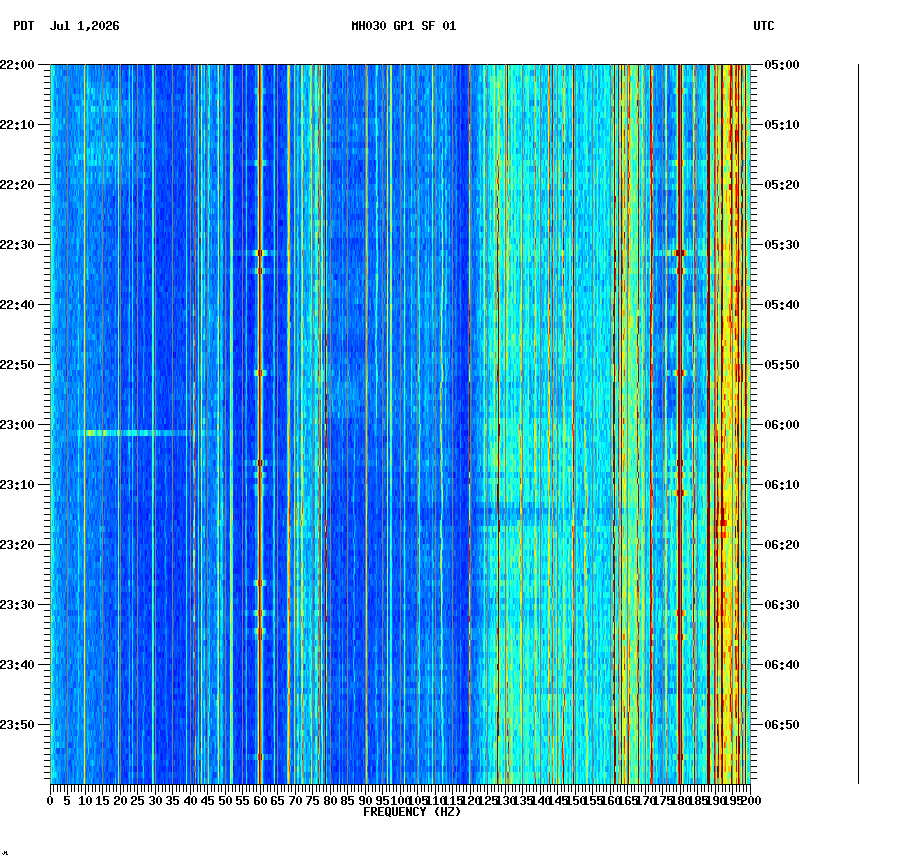This screenshot has height=864, width=902.
Task: Click the 06:50 UTC time label
Action: (x=782, y=725)
